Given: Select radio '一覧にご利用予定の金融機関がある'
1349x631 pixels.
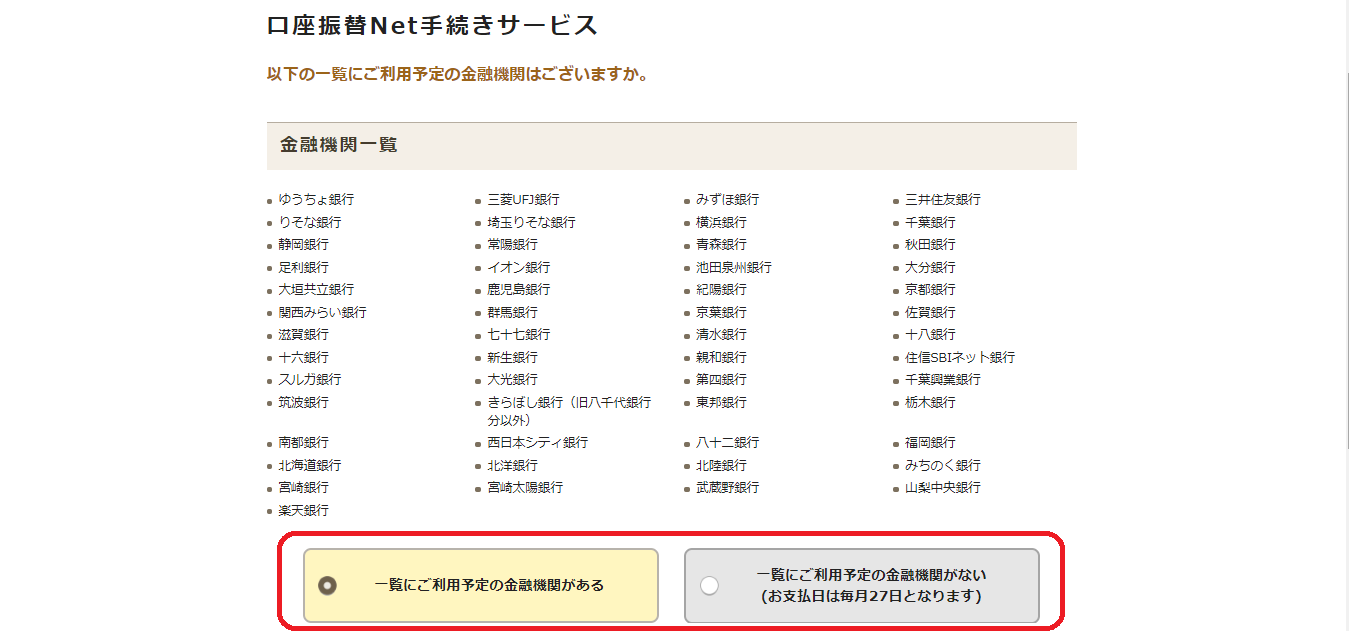Looking at the screenshot, I should tap(327, 586).
